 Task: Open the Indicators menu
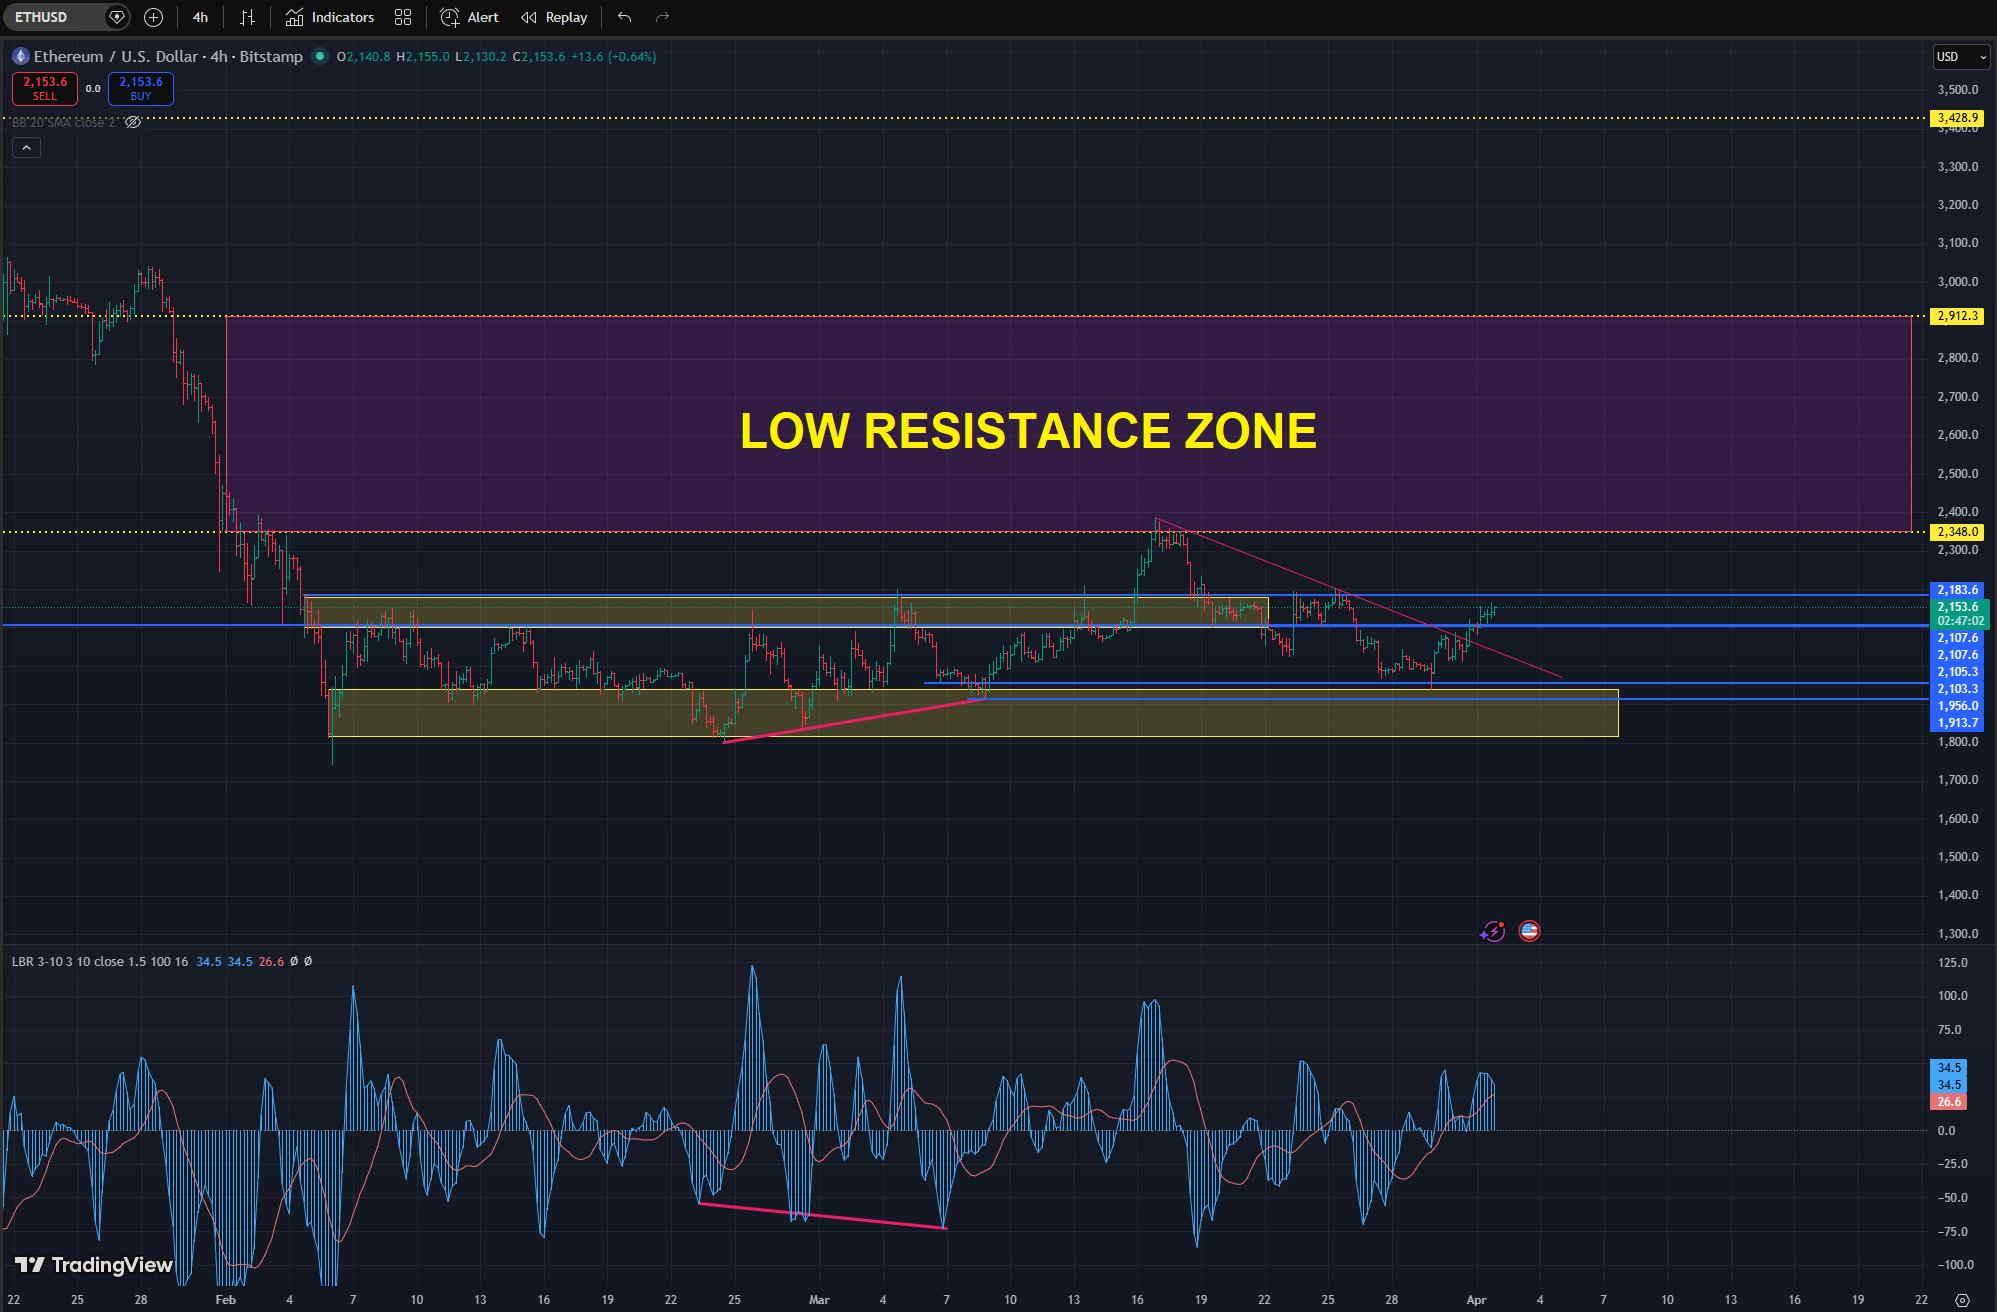click(329, 17)
